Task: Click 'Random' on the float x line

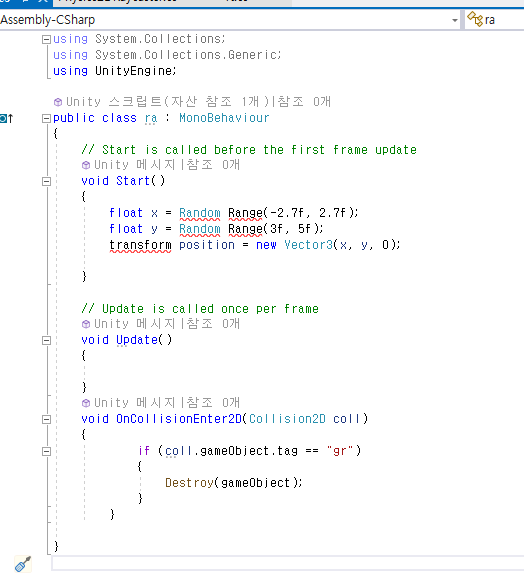Action: tap(200, 213)
